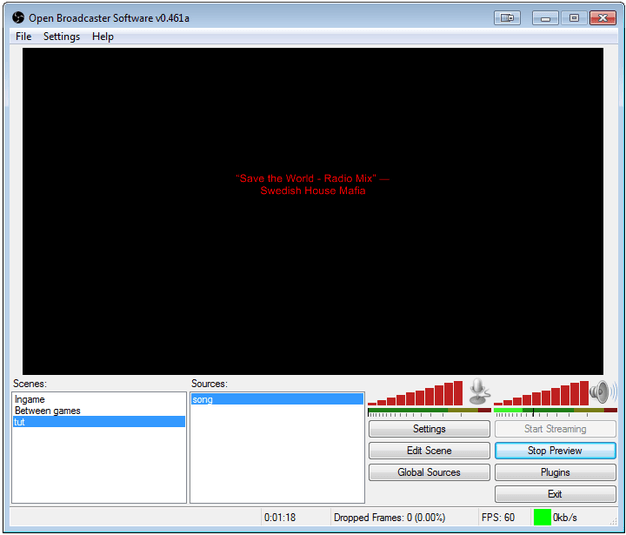
Task: Click the FPS: 60 status text
Action: 498,517
